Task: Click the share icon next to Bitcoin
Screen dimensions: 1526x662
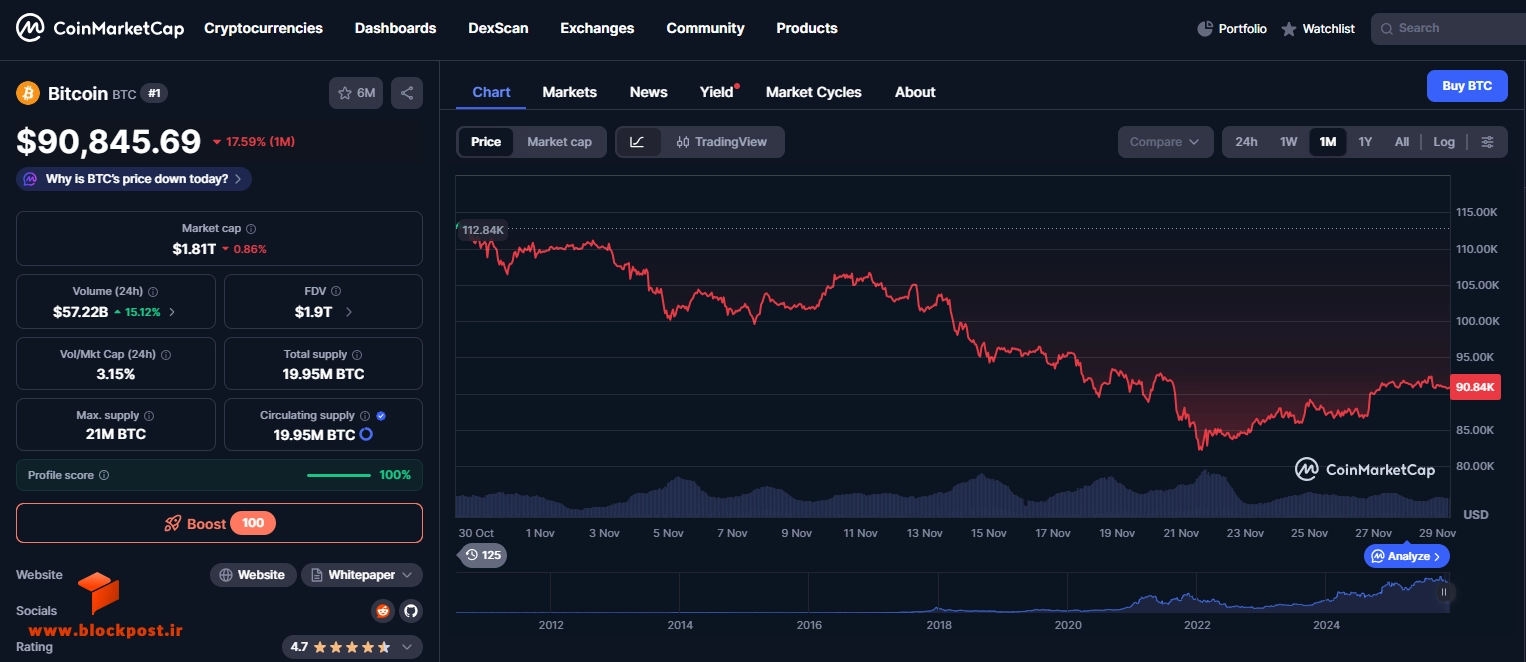Action: point(407,93)
